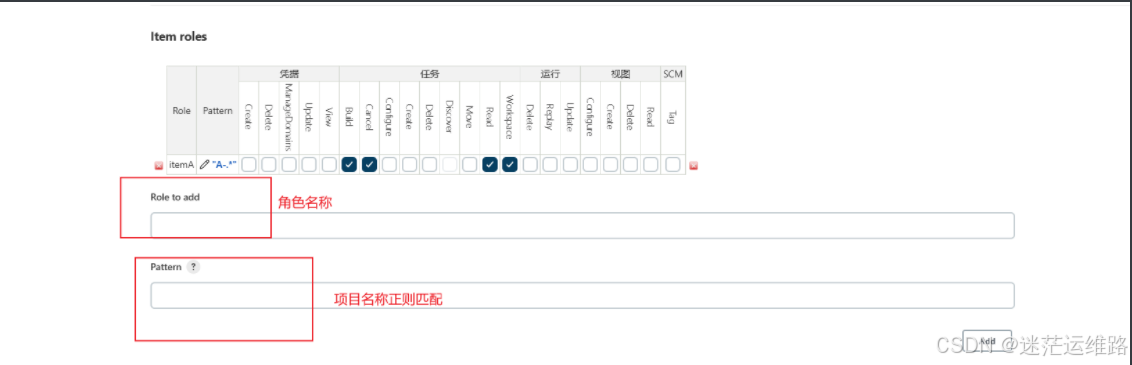Viewport: 1132px width, 365px height.
Task: Delete itemA role using left red X icon
Action: click(x=159, y=165)
